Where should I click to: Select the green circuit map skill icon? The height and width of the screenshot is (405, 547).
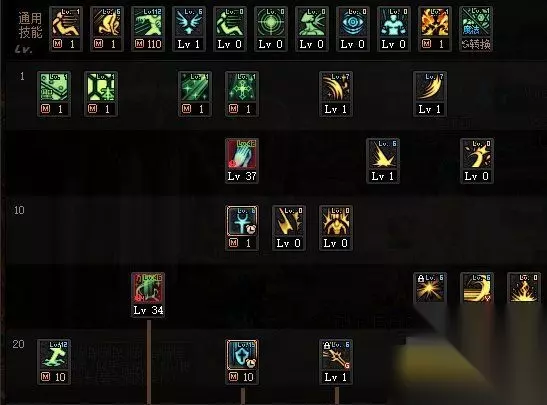coord(54,94)
